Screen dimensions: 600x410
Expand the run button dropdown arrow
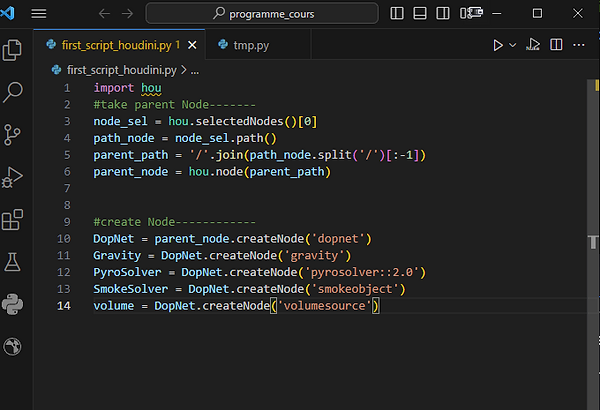[513, 45]
